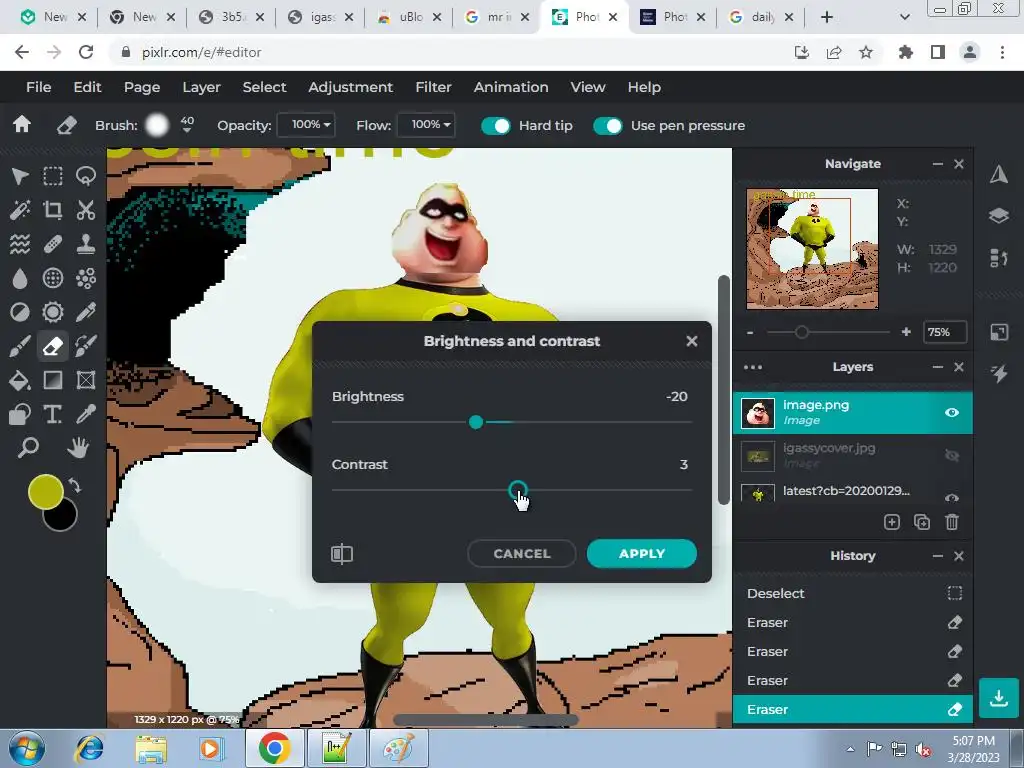The height and width of the screenshot is (768, 1024).
Task: Close the Brightness and contrast dialog
Action: pos(692,341)
